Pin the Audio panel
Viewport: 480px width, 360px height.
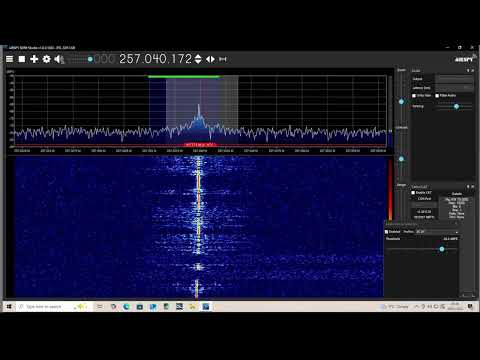click(468, 71)
